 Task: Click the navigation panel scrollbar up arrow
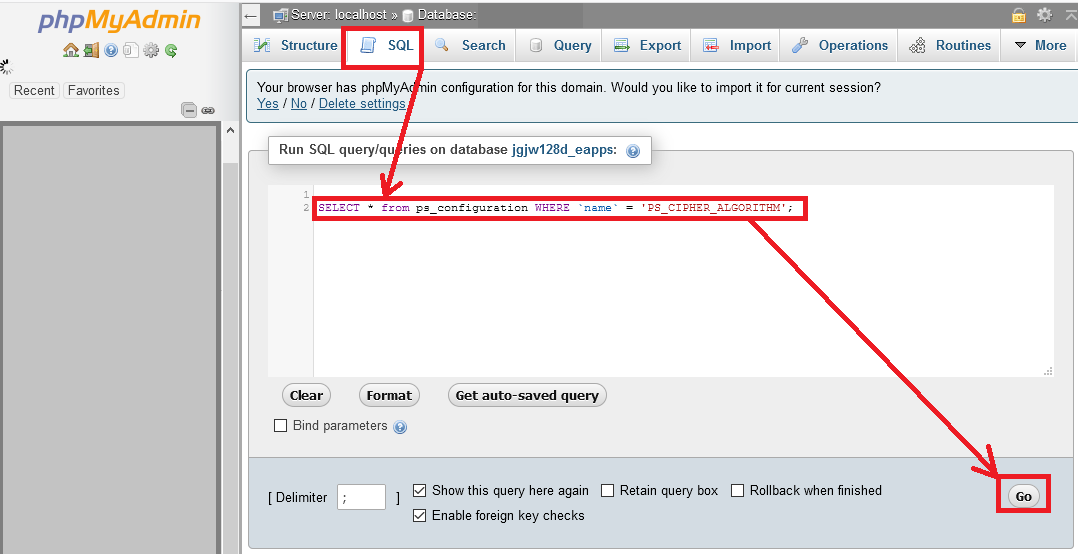(230, 131)
